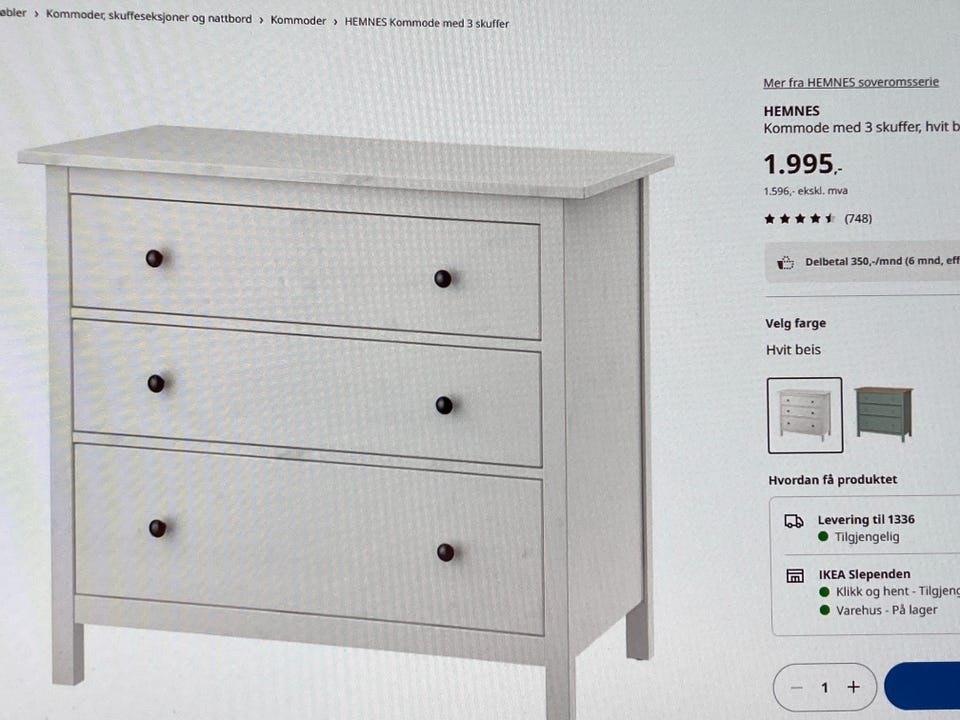Screen dimensions: 960x720
Task: Select the grey-green dresser color variant
Action: coord(883,413)
